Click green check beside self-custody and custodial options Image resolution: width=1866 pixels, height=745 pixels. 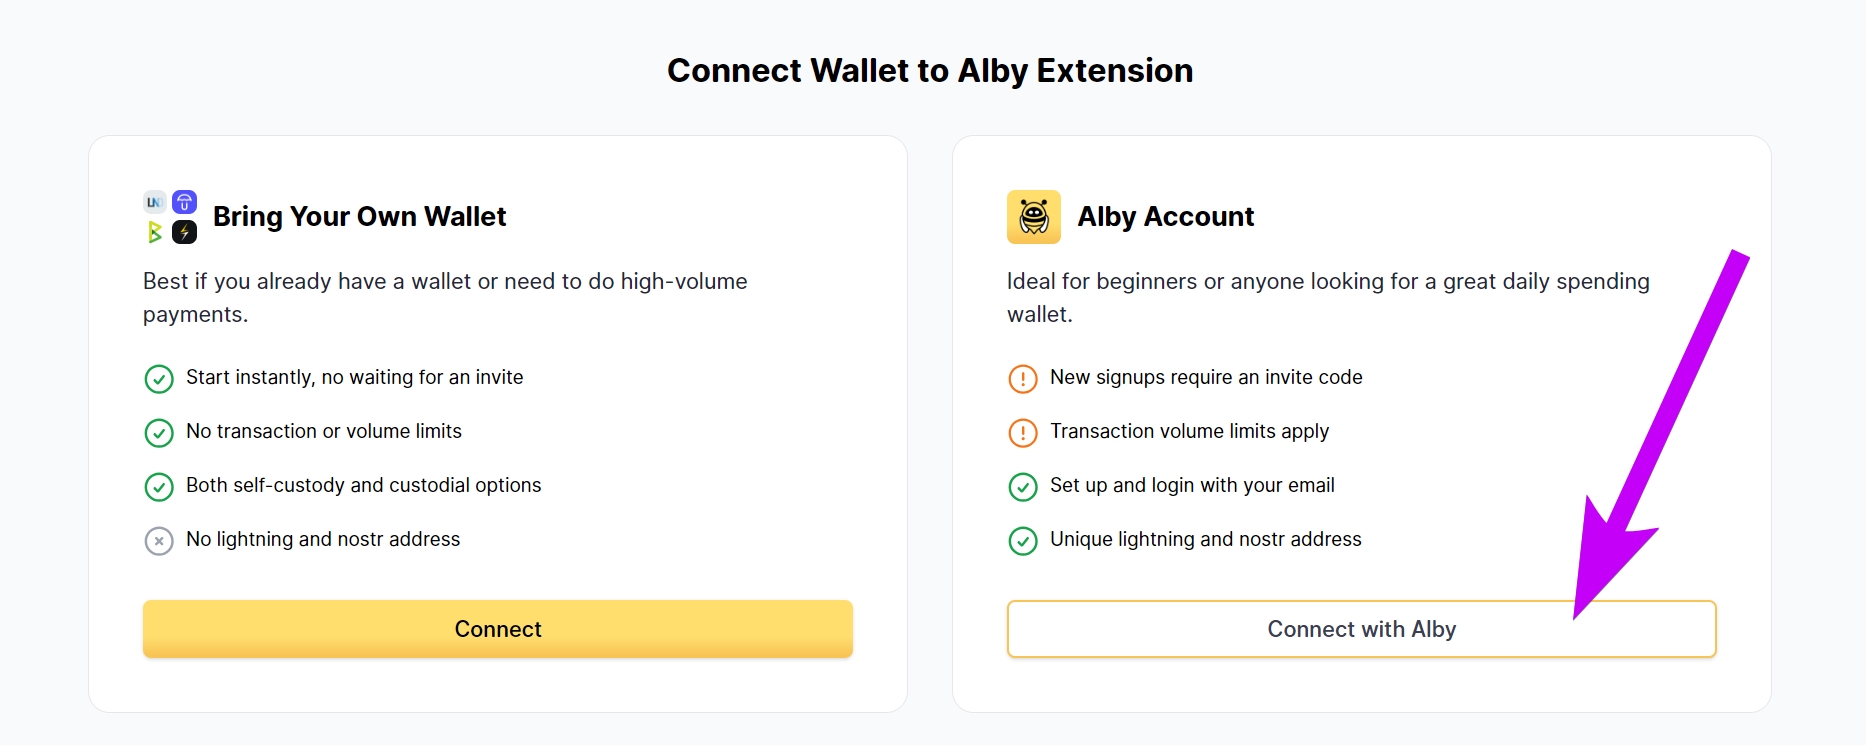click(159, 487)
